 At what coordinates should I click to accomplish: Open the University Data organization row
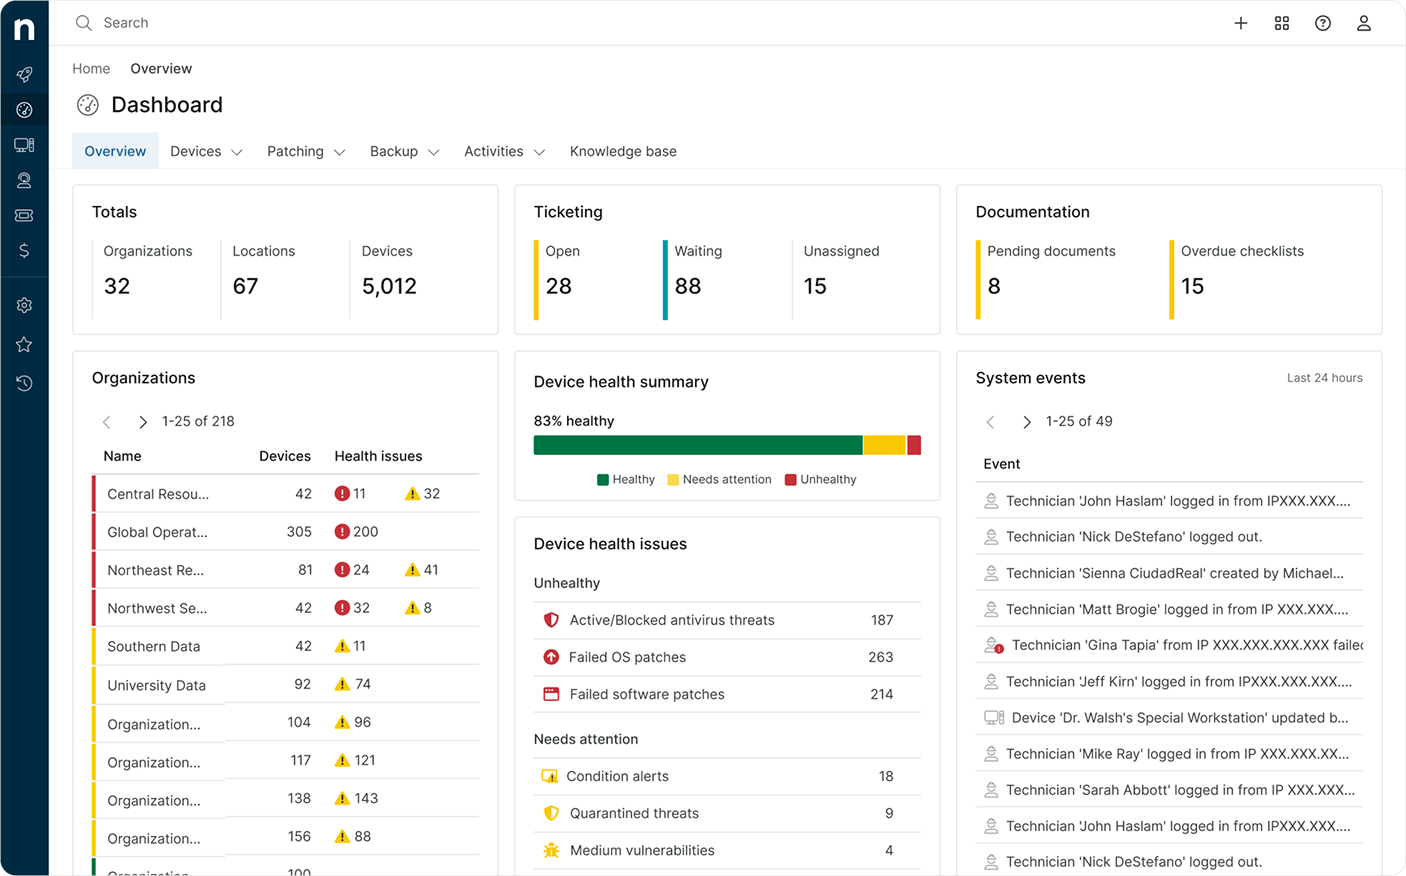coord(286,685)
